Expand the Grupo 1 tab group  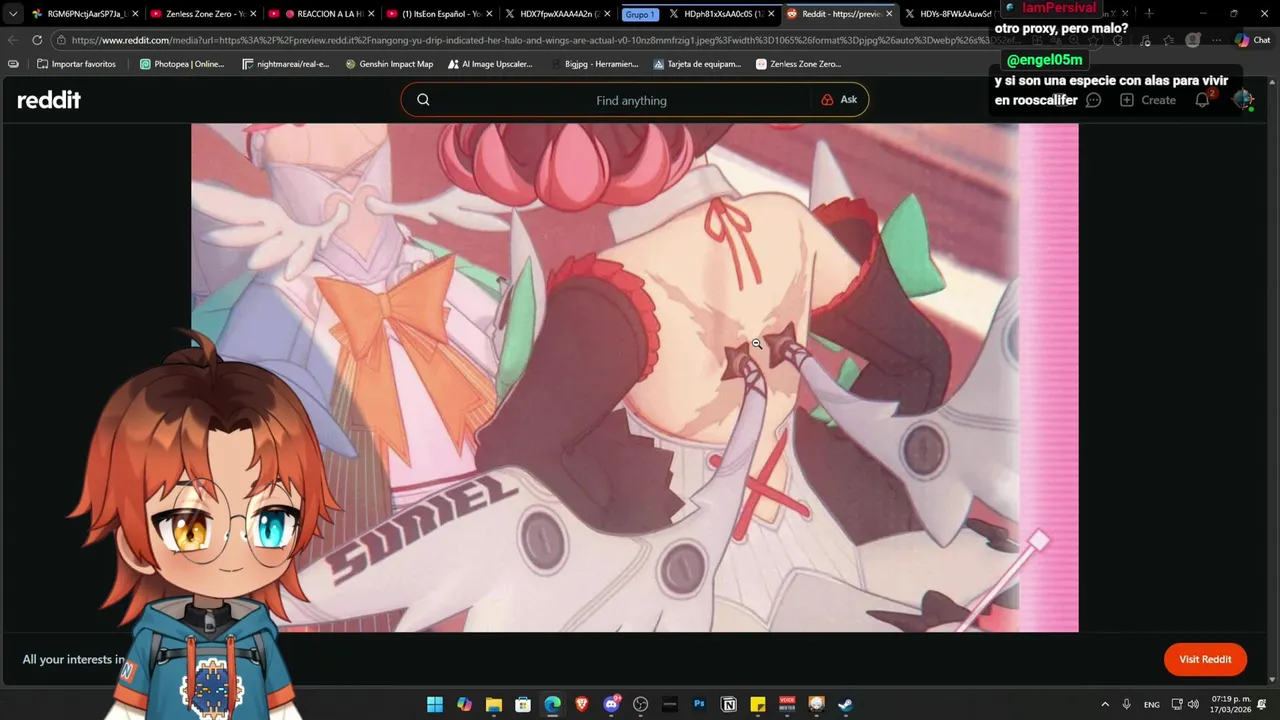(x=640, y=14)
